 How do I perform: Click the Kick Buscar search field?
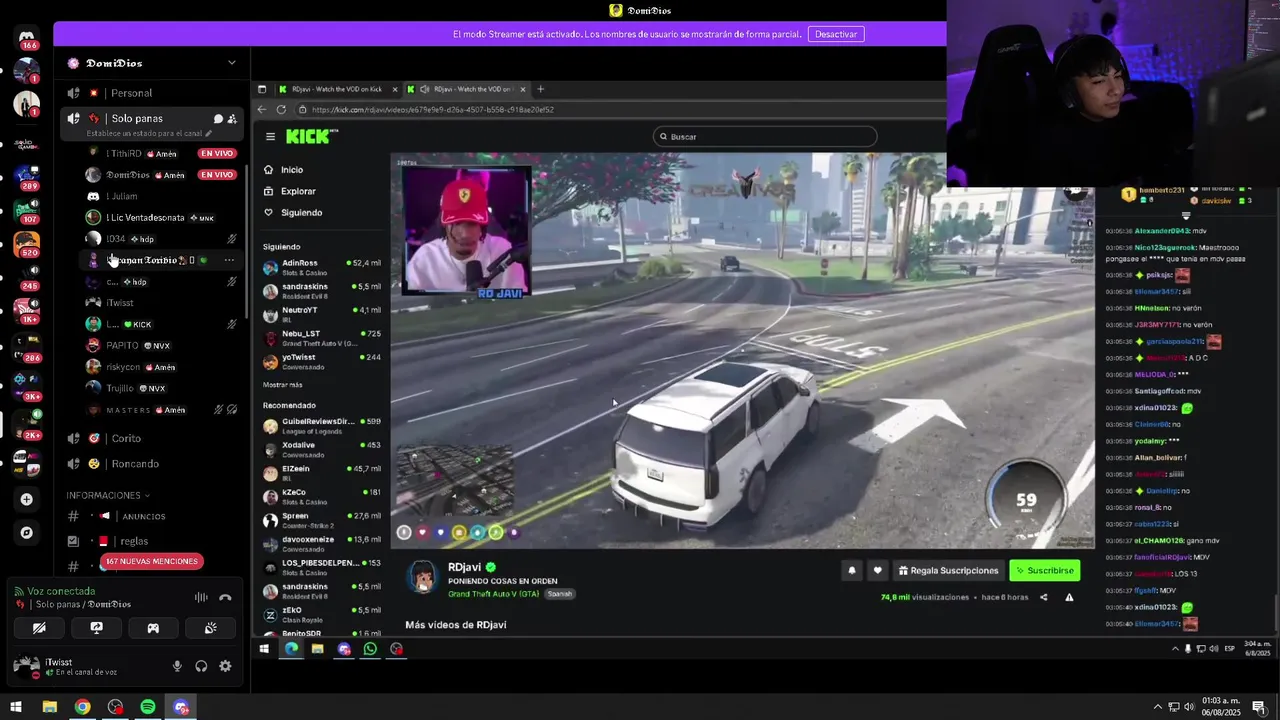click(765, 136)
